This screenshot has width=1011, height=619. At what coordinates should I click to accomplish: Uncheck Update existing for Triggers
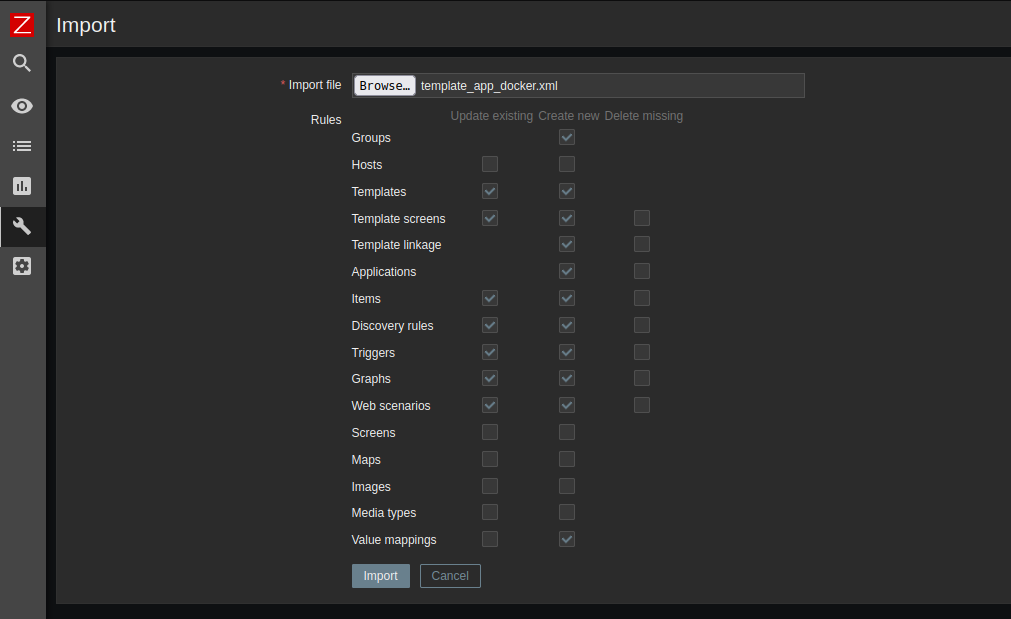click(490, 351)
